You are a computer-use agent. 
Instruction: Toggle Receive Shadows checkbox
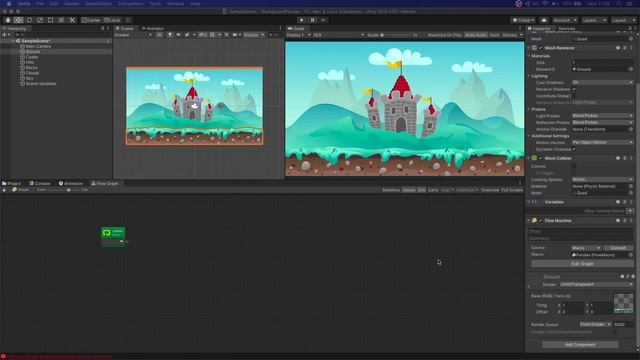574,89
